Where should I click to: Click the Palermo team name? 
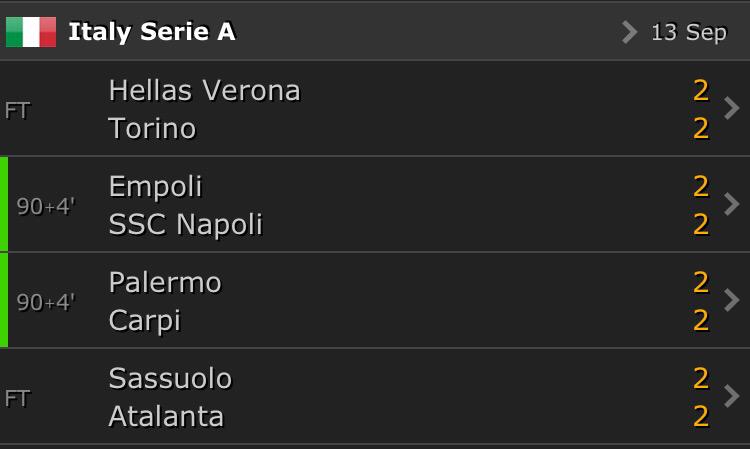coord(165,282)
